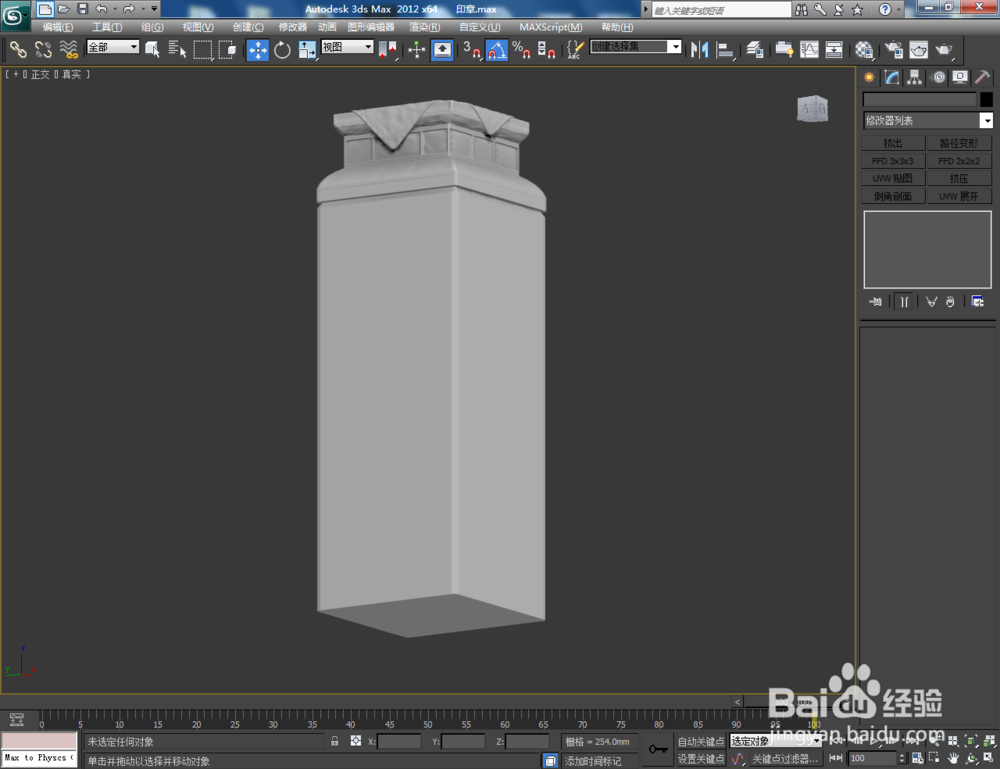Open the 创建(C) menu
Image resolution: width=1000 pixels, height=769 pixels.
coord(247,27)
